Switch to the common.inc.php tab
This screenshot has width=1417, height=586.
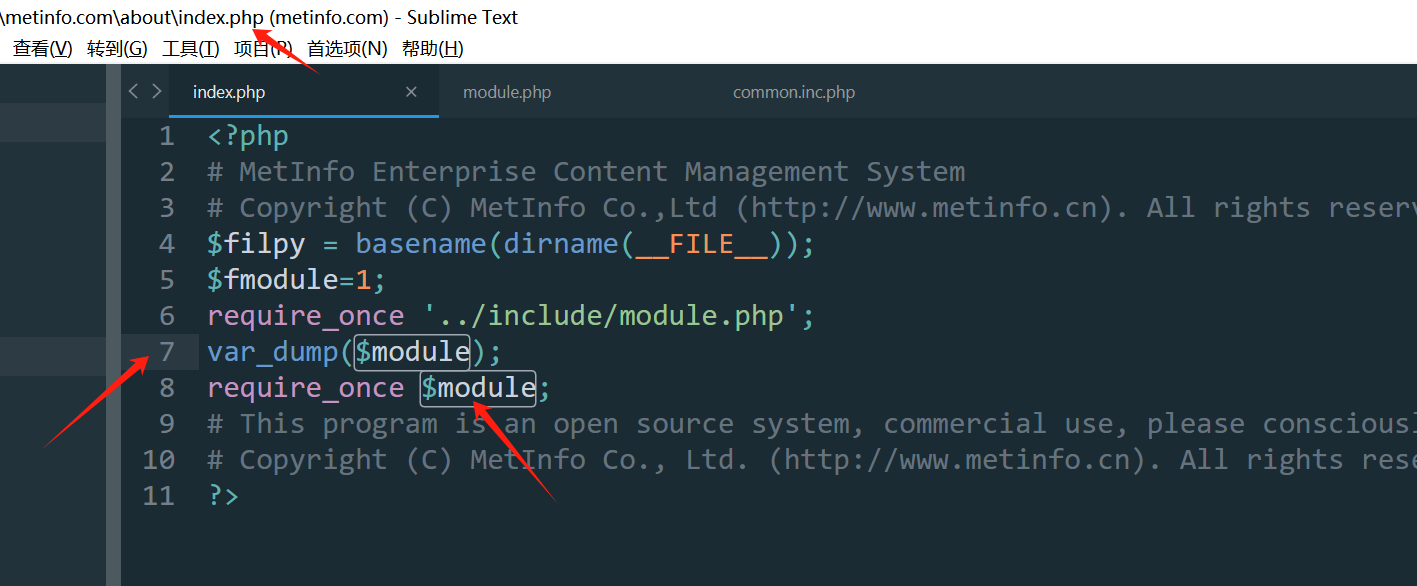tap(794, 92)
